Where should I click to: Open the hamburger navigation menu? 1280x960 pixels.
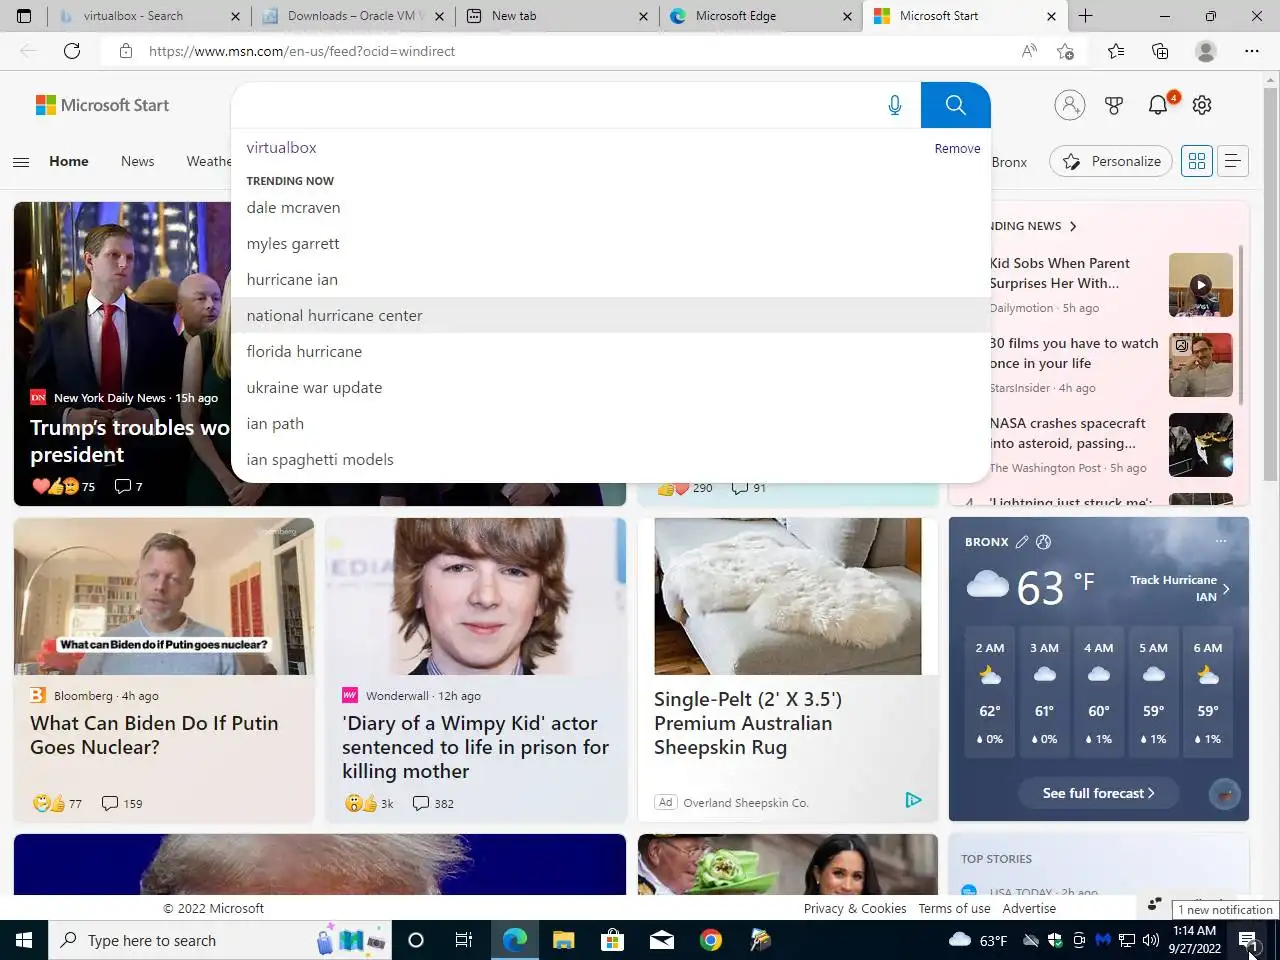(x=21, y=161)
